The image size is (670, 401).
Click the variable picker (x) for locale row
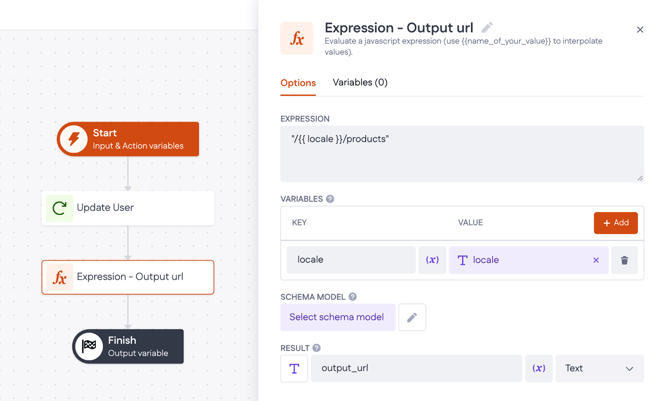click(x=432, y=260)
